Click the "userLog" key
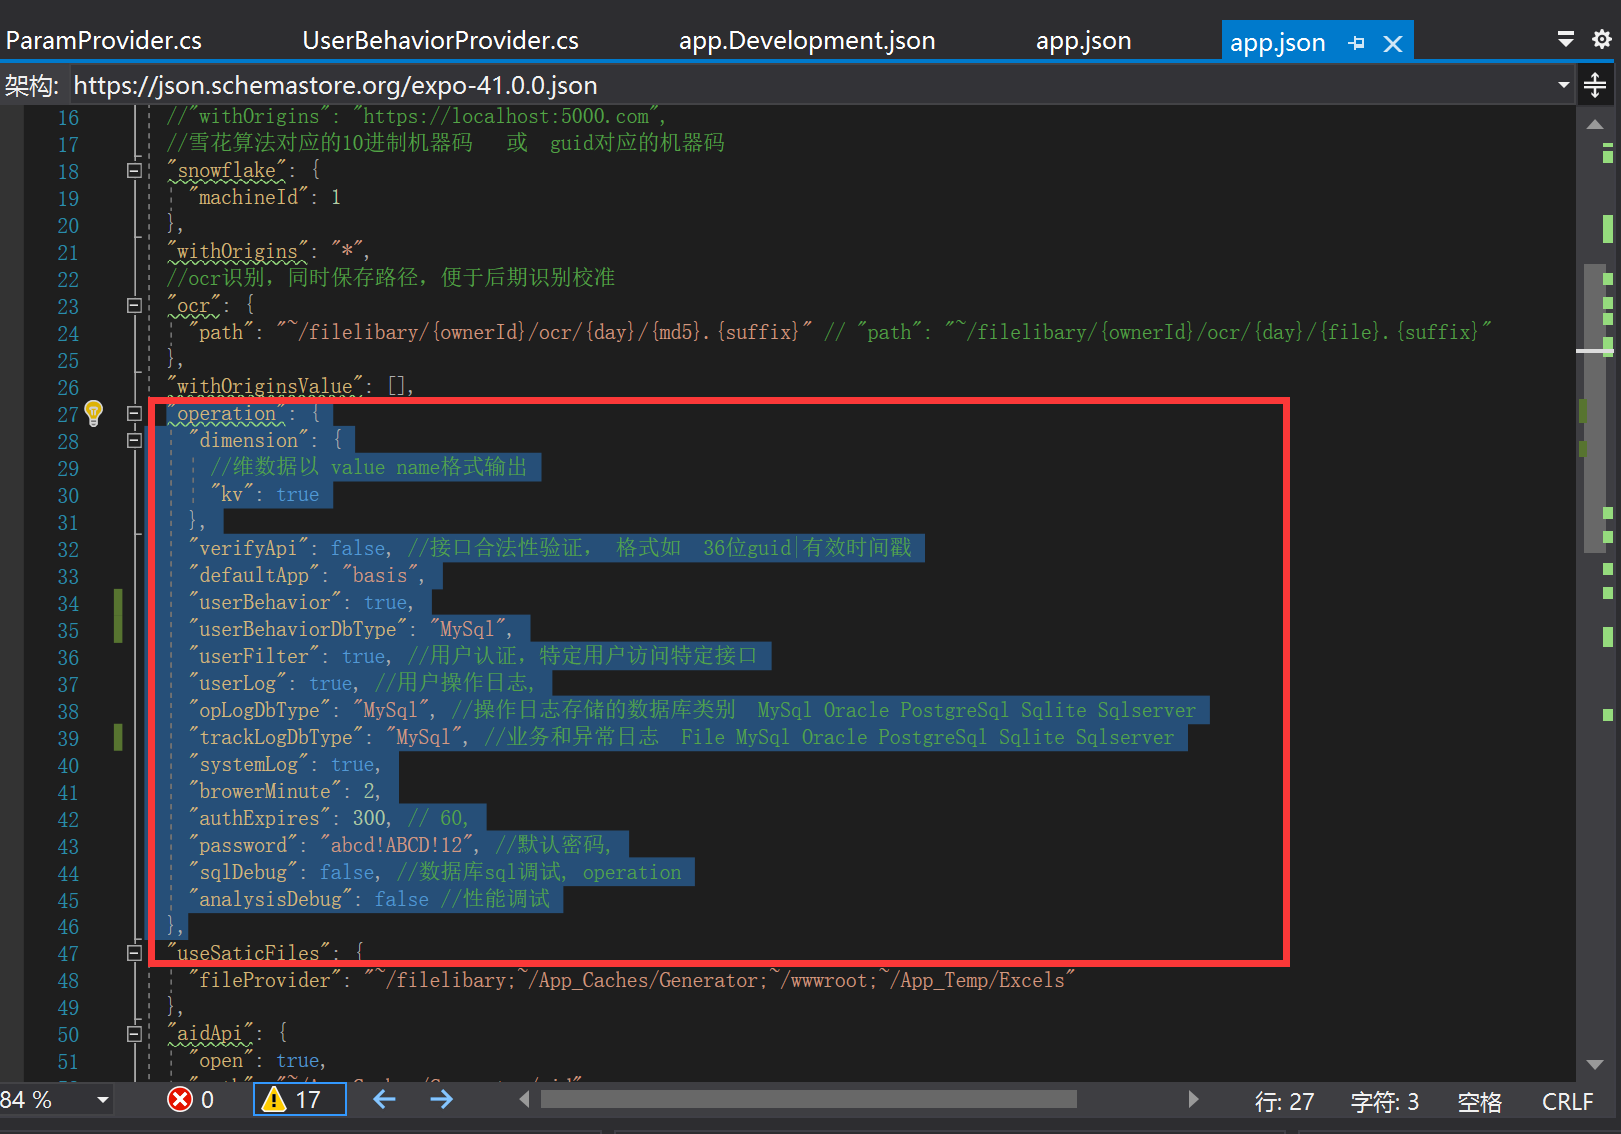The height and width of the screenshot is (1134, 1621). pos(238,684)
